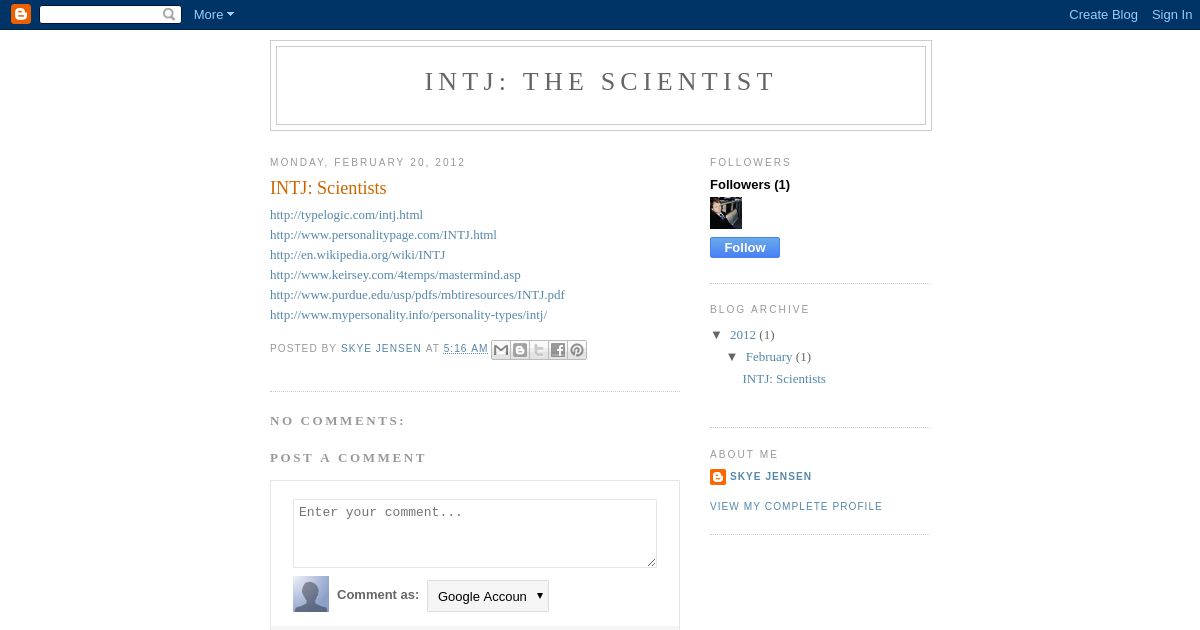1200x630 pixels.
Task: Share post to Pinterest icon
Action: click(x=577, y=350)
